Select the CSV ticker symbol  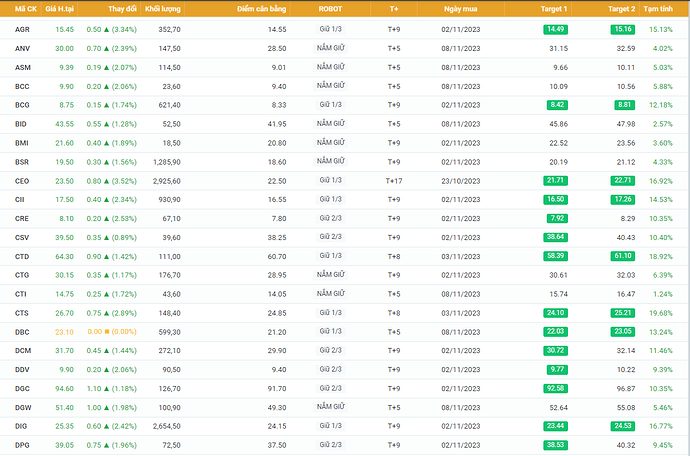tap(22, 238)
